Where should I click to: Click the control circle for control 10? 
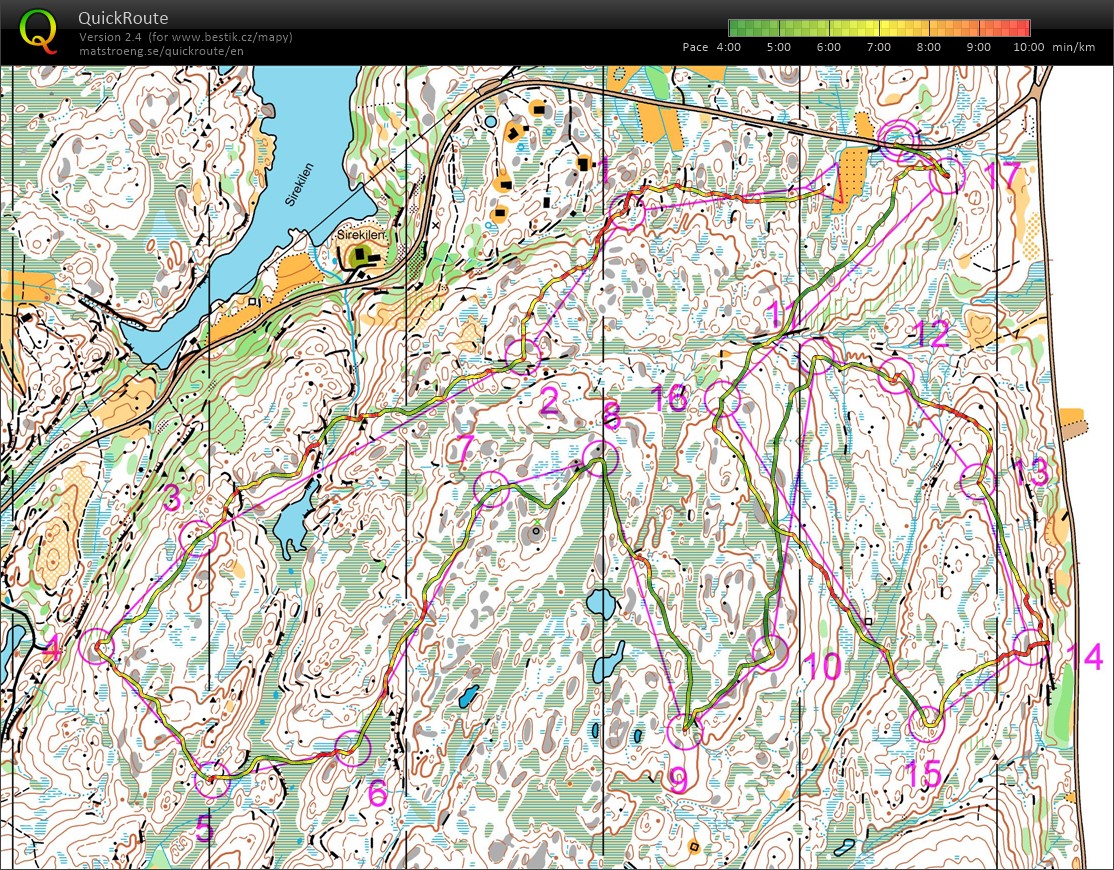[x=770, y=652]
